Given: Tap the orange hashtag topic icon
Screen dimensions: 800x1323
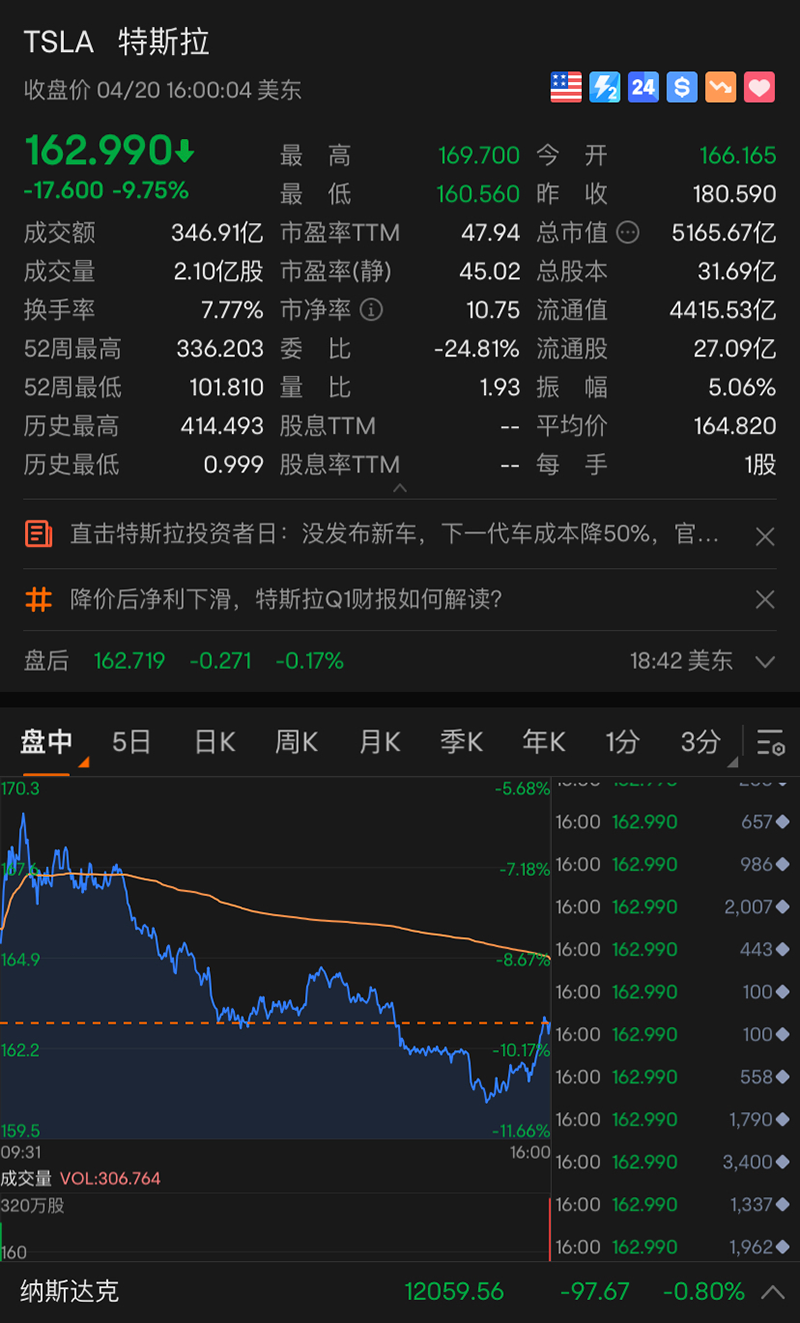Looking at the screenshot, I should (38, 599).
